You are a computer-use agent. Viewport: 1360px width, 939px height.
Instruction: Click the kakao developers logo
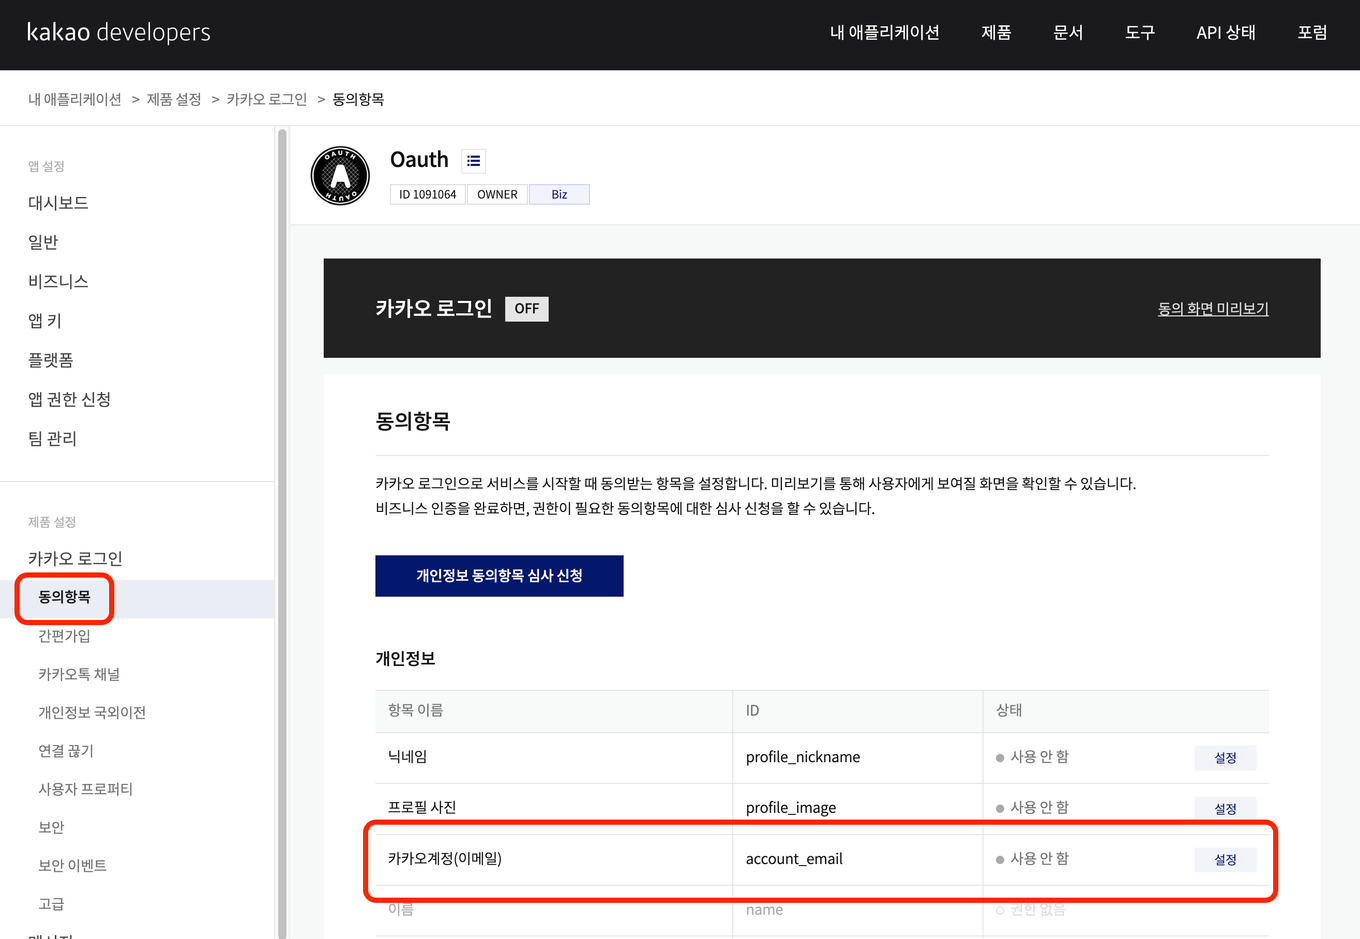click(118, 32)
